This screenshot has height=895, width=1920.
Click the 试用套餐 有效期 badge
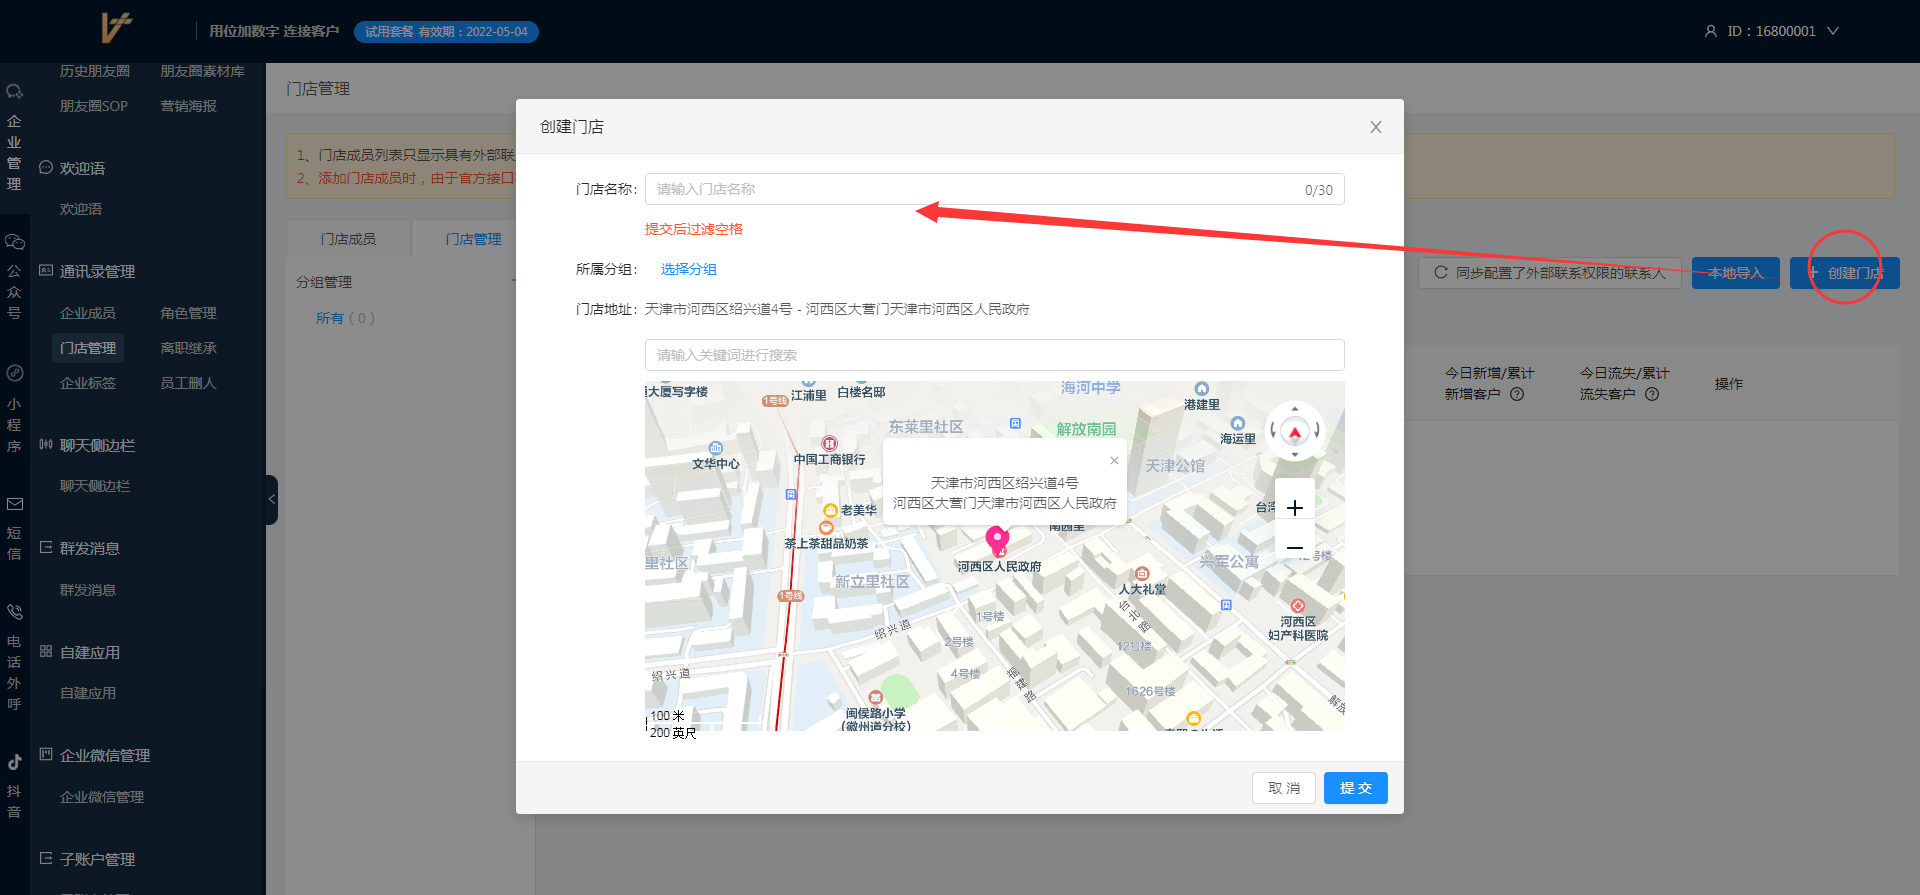pos(446,32)
